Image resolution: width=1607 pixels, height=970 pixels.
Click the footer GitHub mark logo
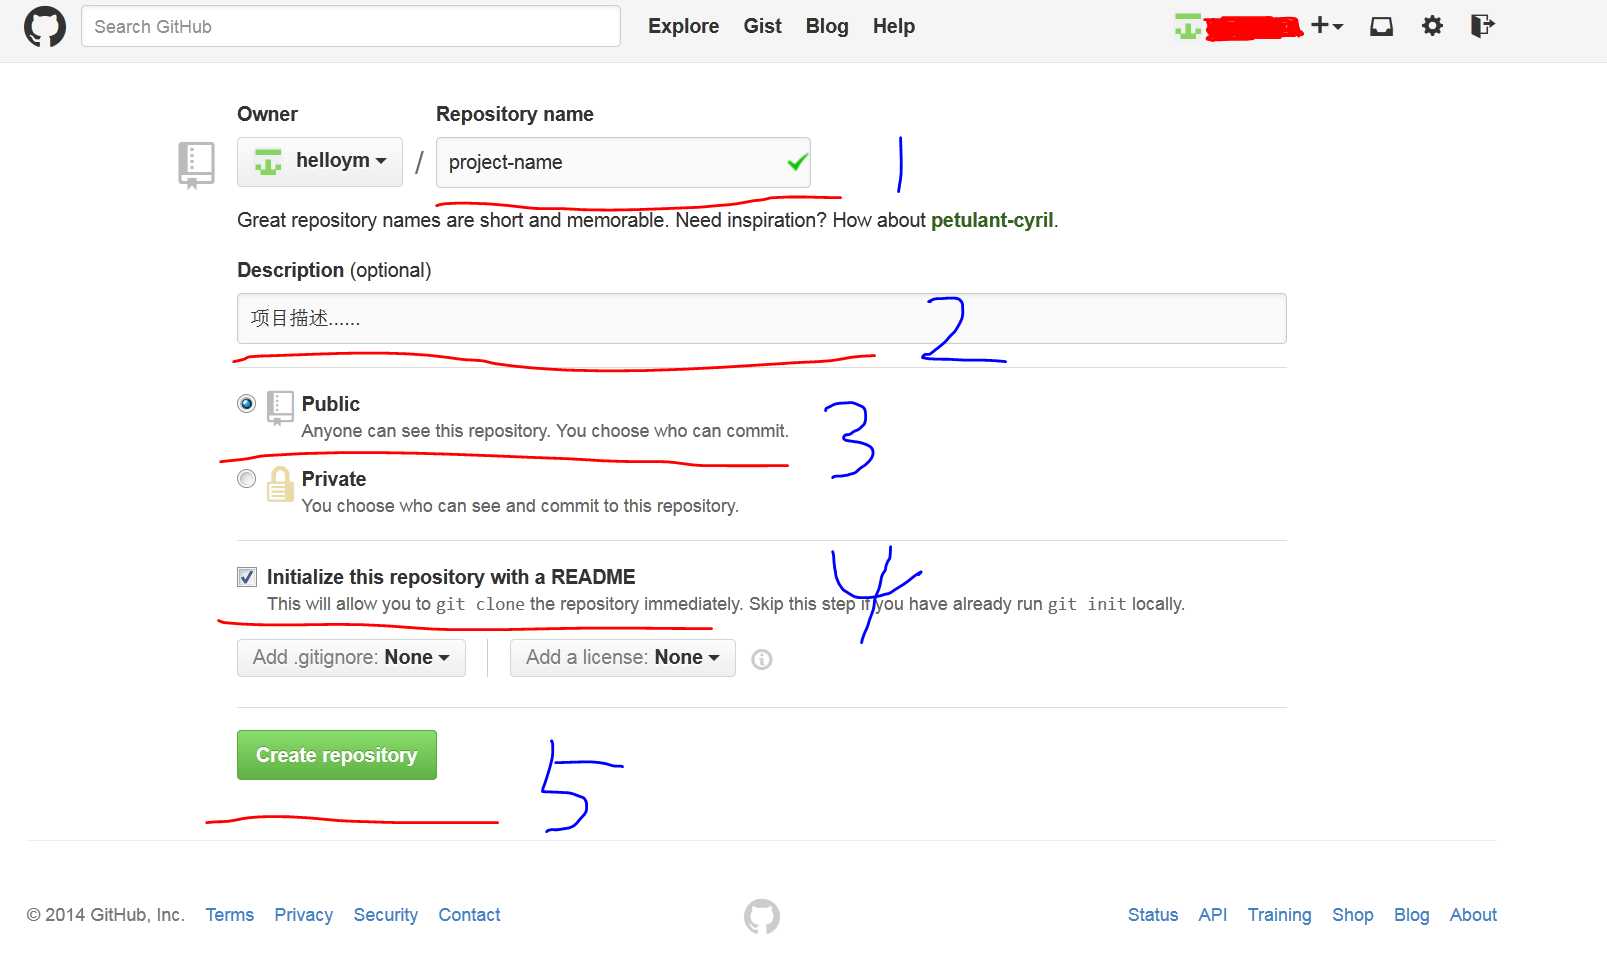point(762,916)
